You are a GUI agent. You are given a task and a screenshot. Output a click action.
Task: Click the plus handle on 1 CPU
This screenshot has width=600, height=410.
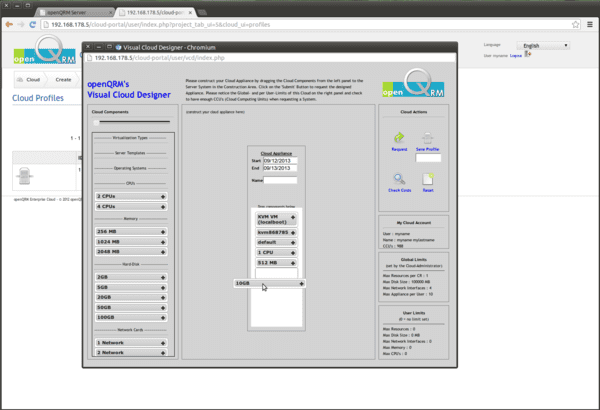tap(293, 253)
